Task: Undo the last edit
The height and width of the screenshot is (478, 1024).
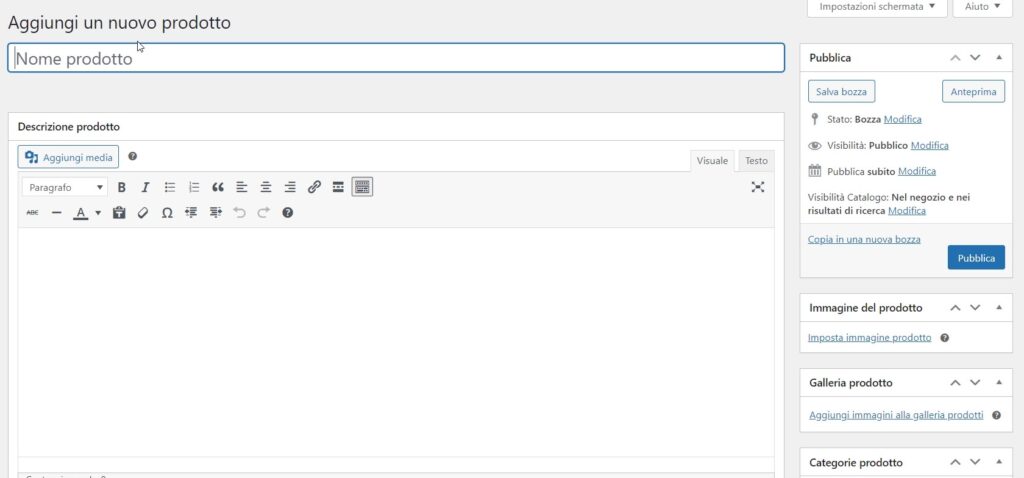Action: click(x=240, y=213)
